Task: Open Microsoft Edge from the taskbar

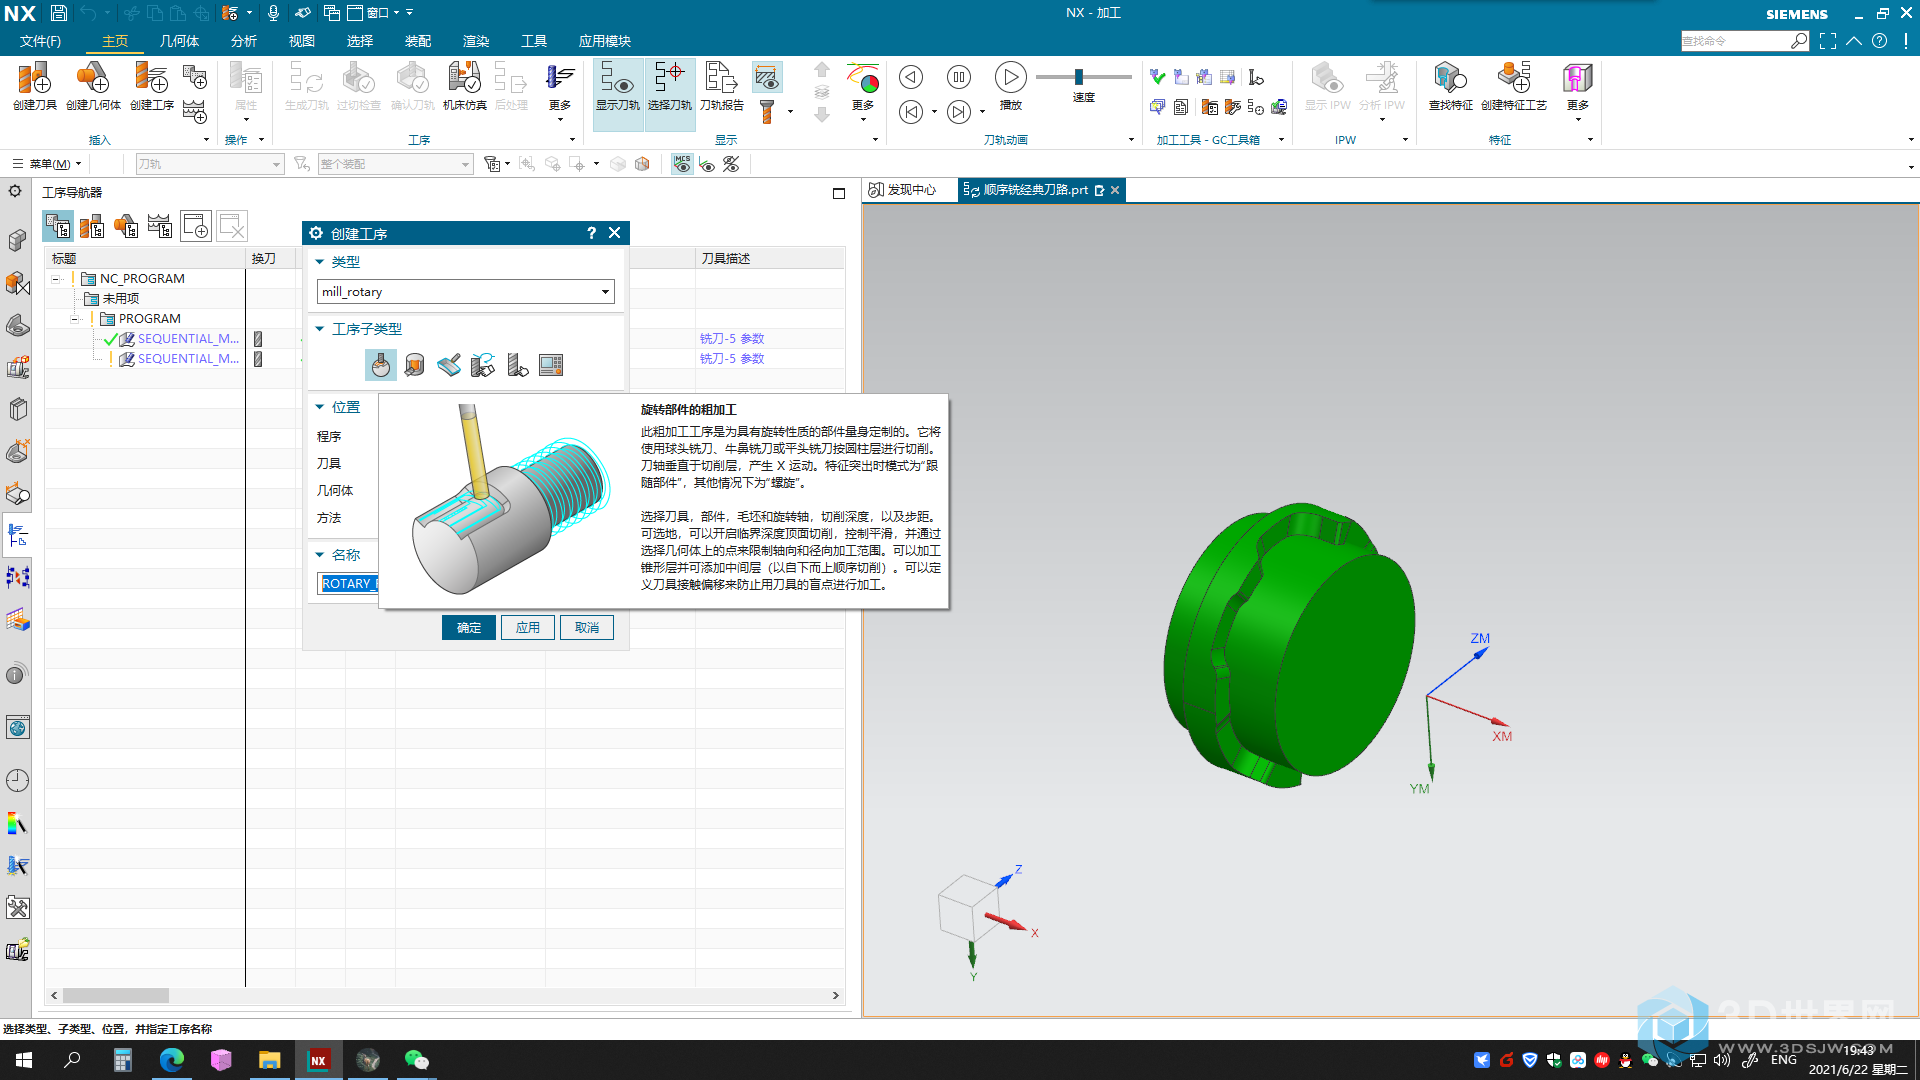Action: 172,1060
